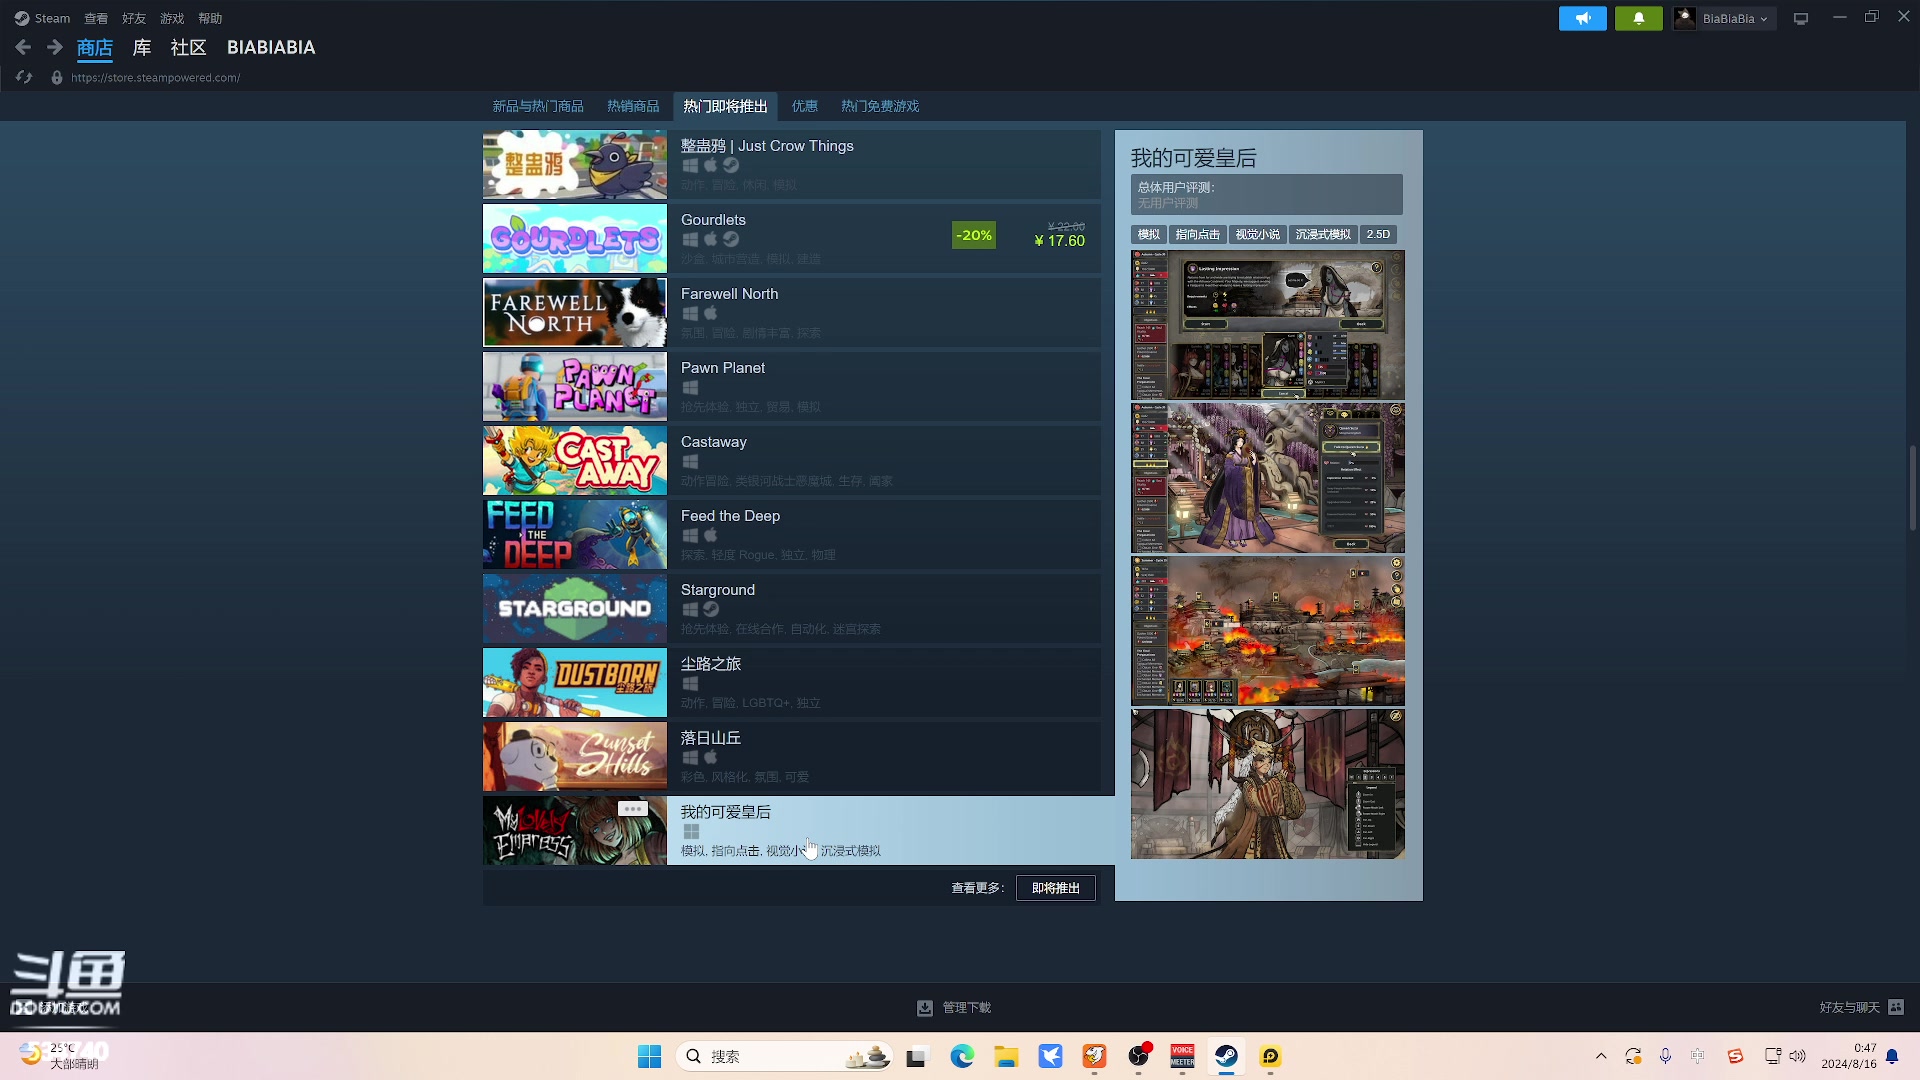1920x1080 pixels.
Task: Open the preview screenshot of the woman in purple robe
Action: pos(1268,478)
